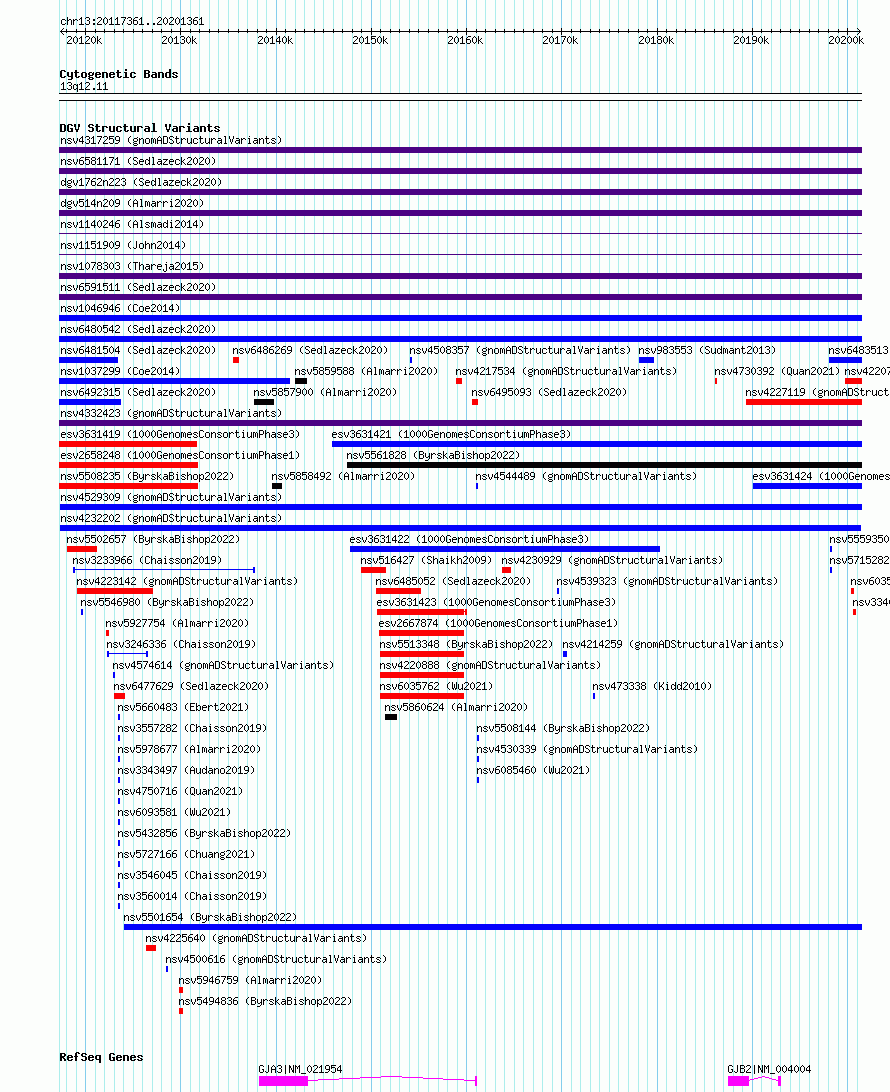
Task: Select esv3631419 1000GenomesConsortiumPhase3 label
Action: click(x=180, y=434)
